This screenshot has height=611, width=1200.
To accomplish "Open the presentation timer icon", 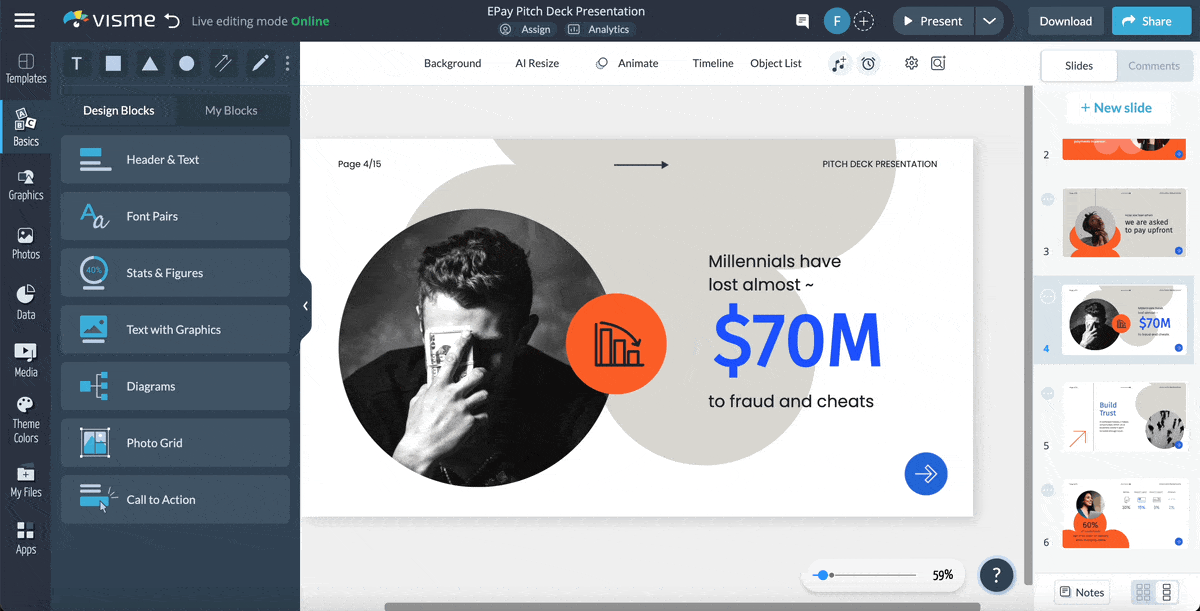I will (868, 63).
